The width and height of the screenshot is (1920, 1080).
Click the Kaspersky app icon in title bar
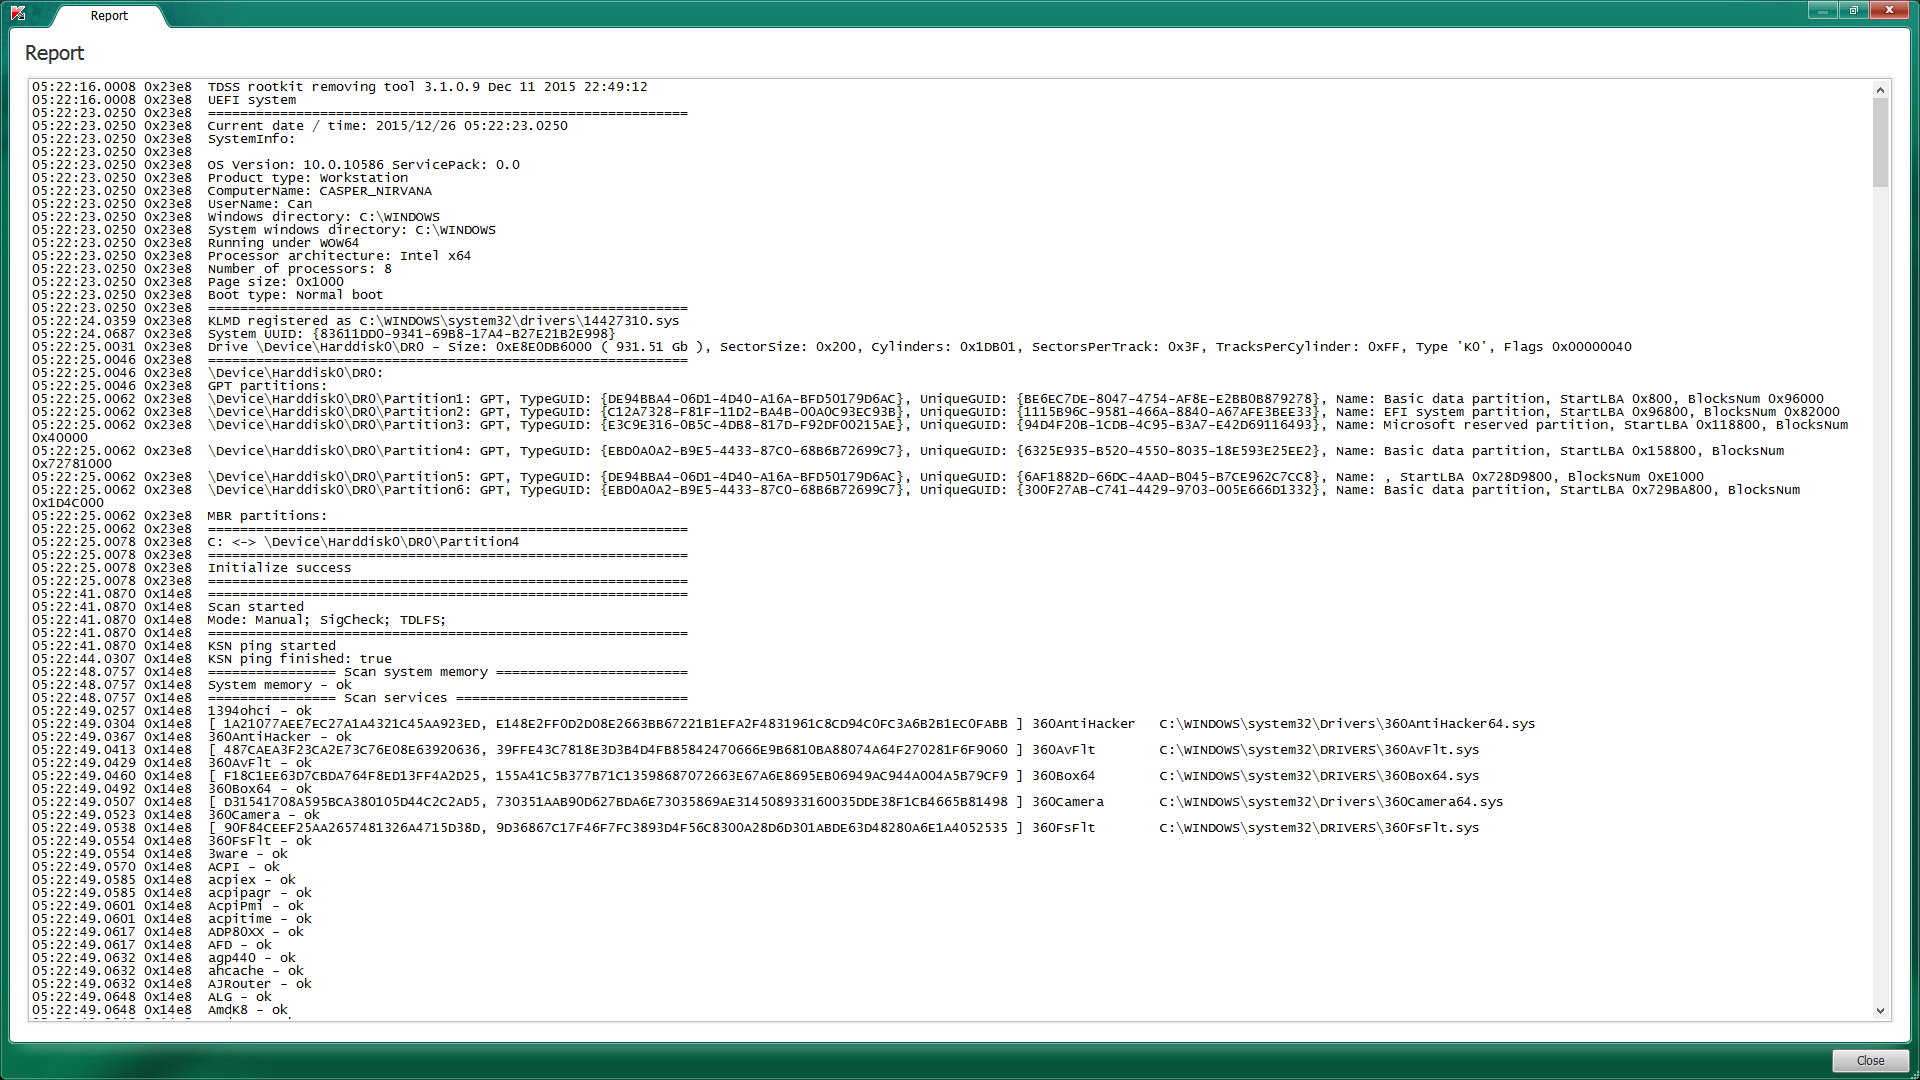pos(18,13)
